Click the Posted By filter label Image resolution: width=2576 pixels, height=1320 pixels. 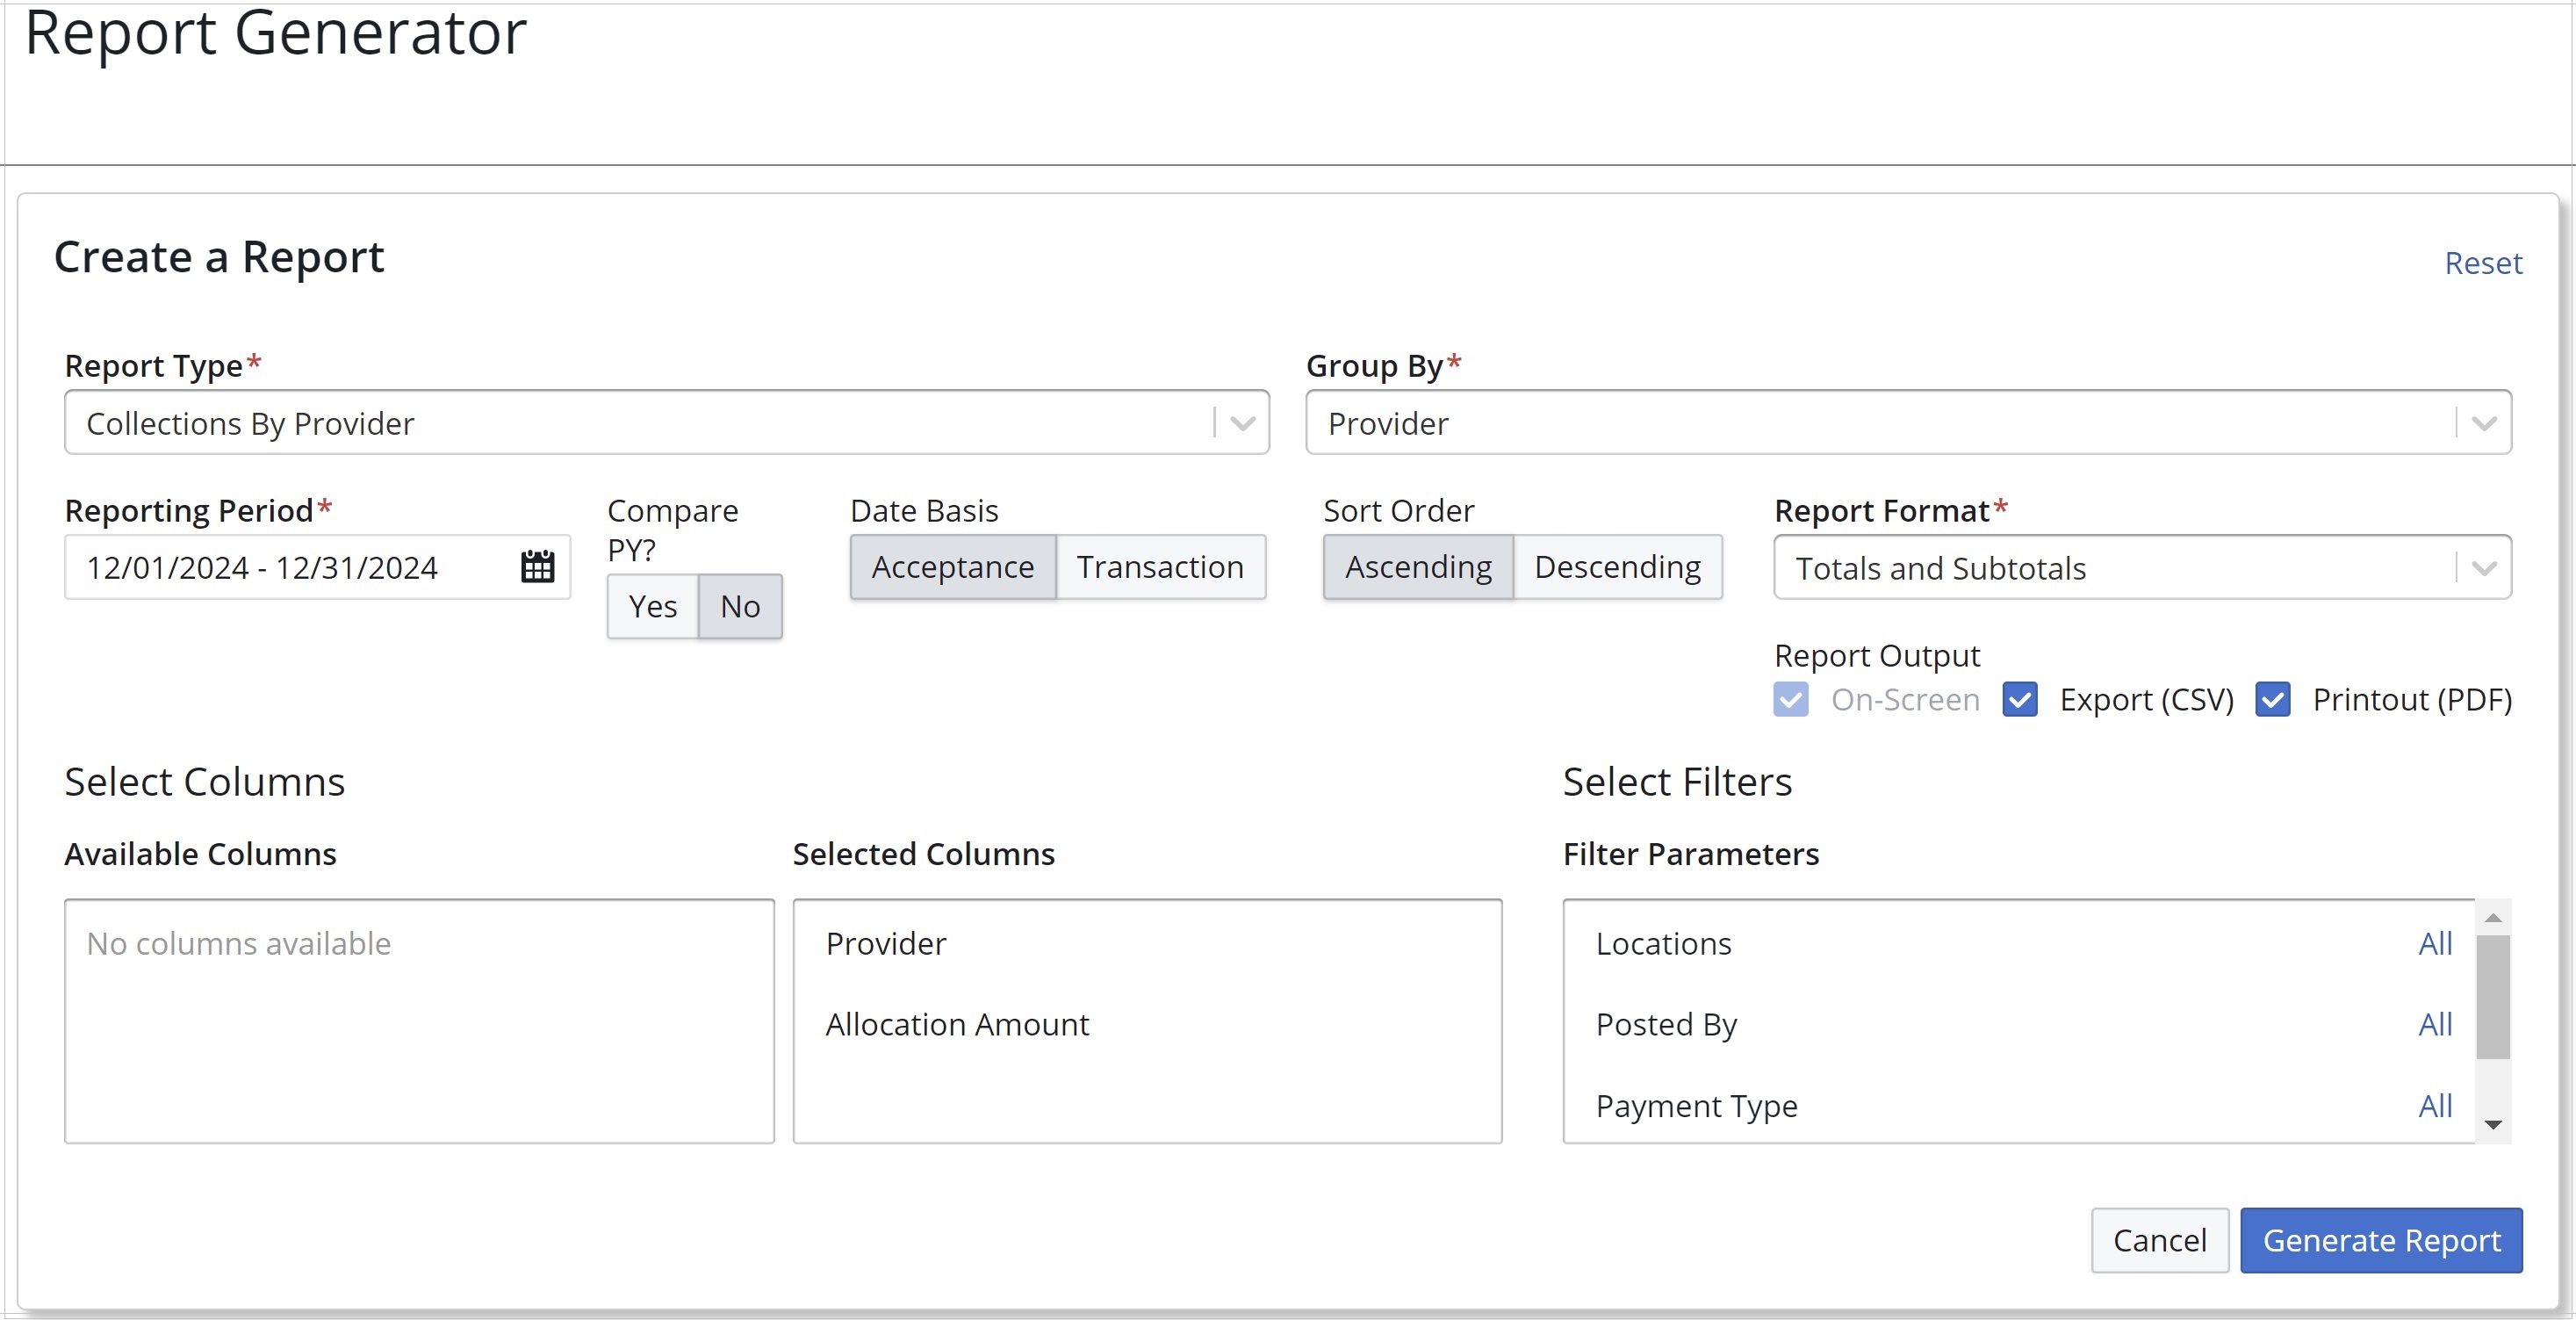coord(1666,1025)
